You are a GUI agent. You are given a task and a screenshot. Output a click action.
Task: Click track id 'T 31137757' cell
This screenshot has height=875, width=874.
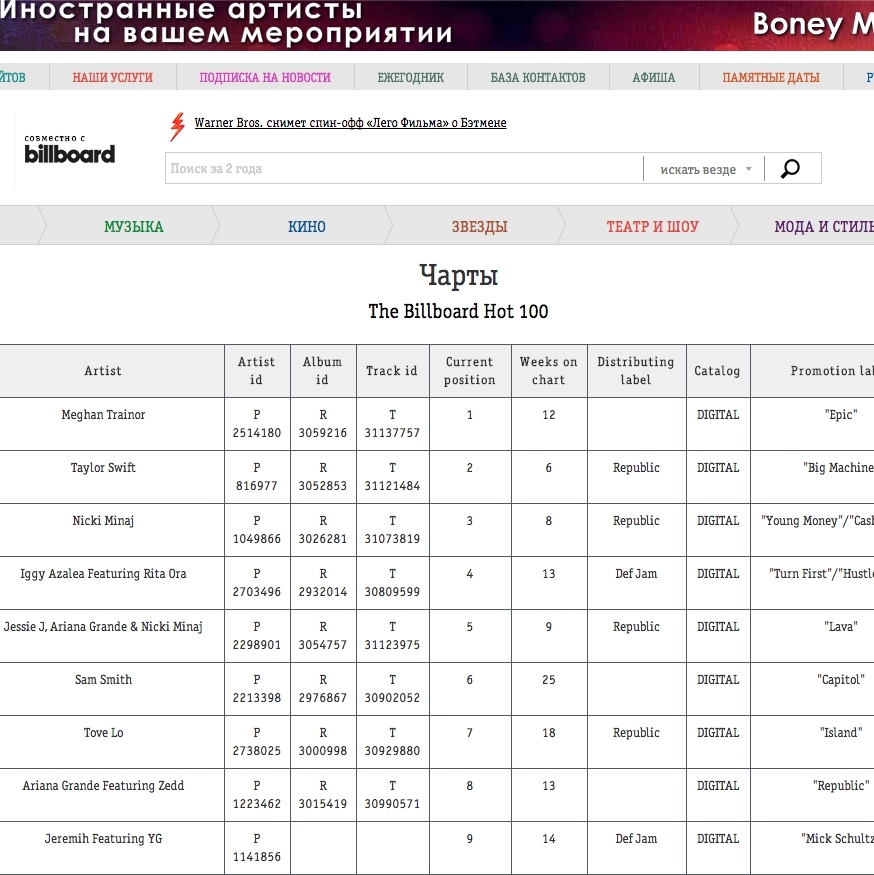click(x=392, y=424)
